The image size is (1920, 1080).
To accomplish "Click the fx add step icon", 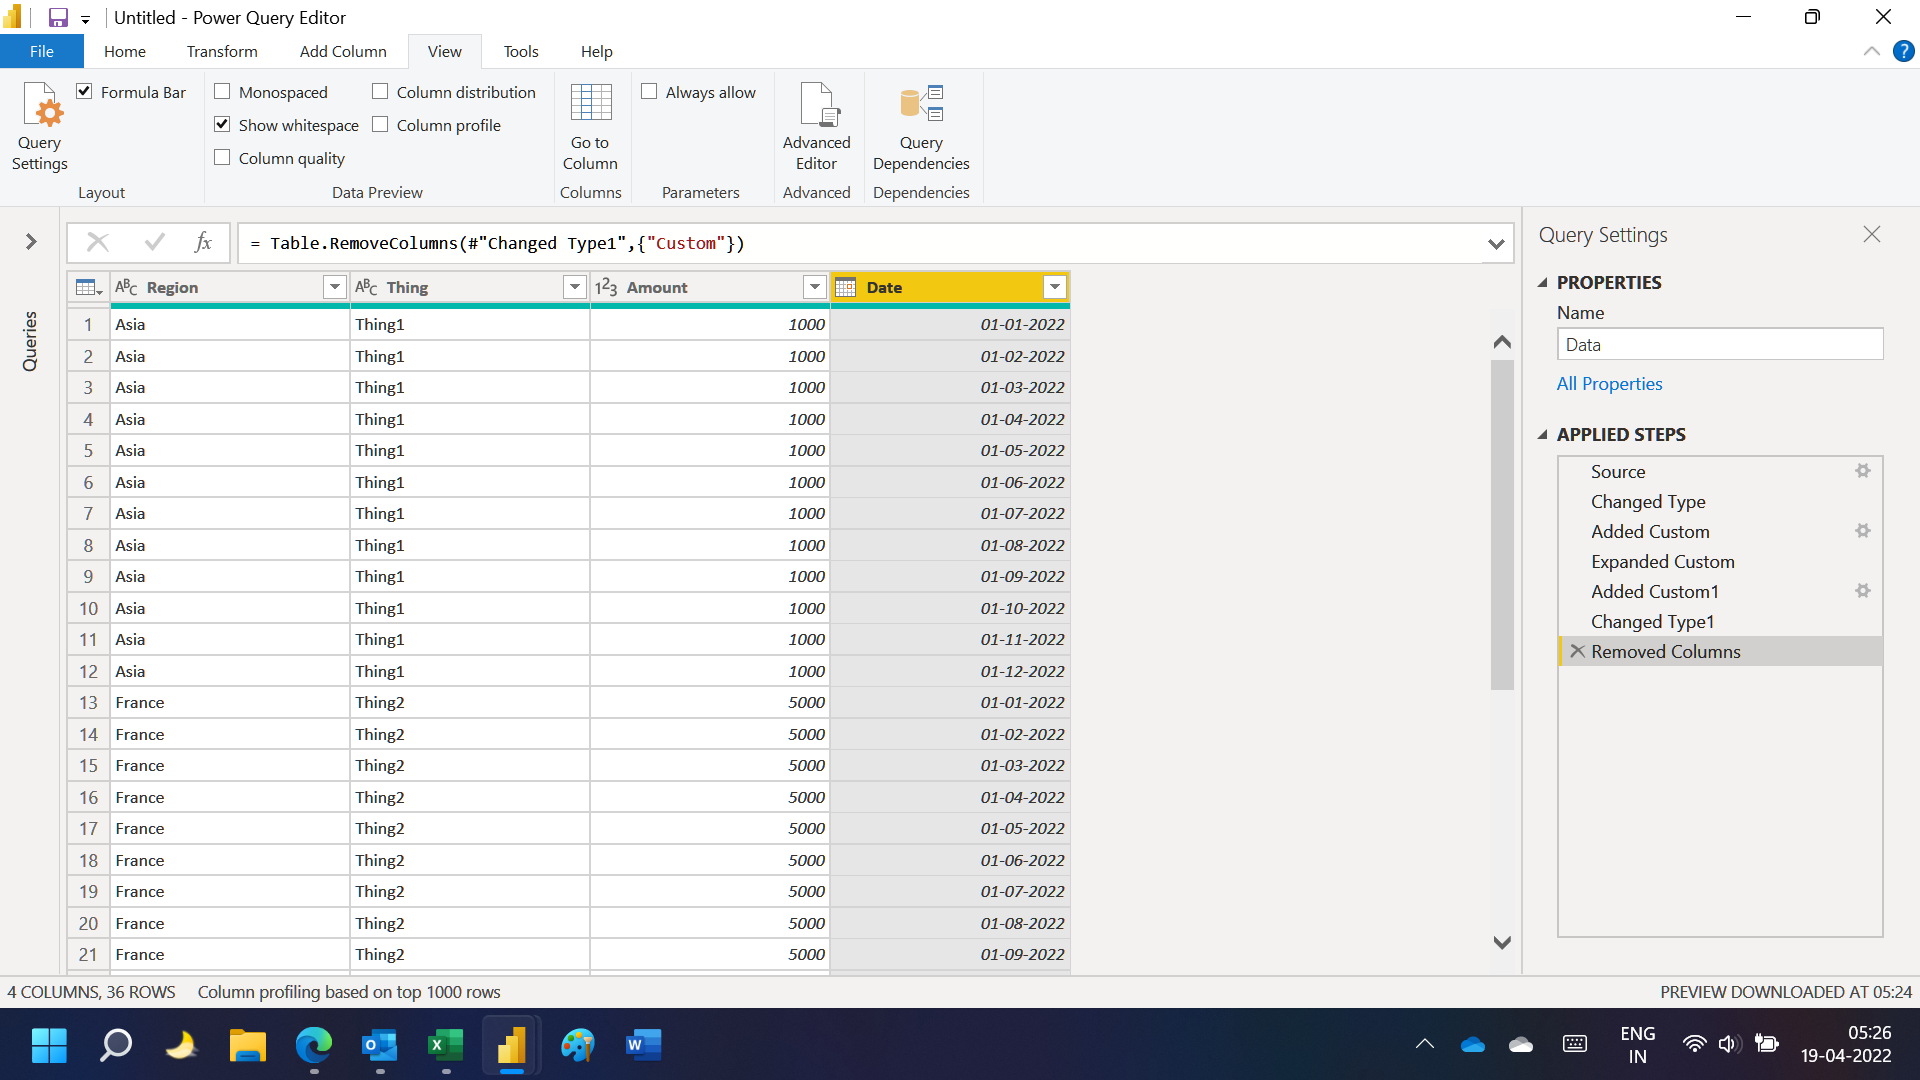I will (x=203, y=242).
